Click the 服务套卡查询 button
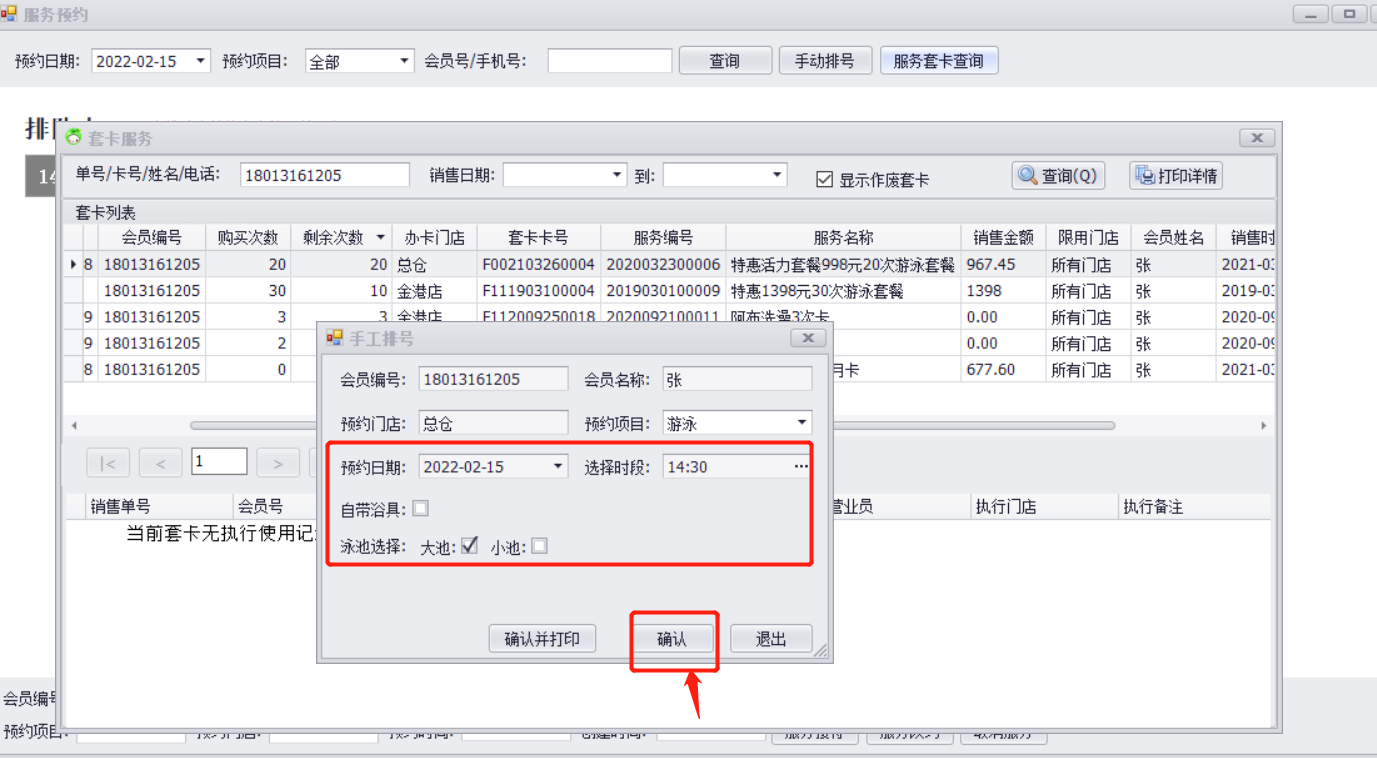The width and height of the screenshot is (1377, 758). [x=939, y=61]
